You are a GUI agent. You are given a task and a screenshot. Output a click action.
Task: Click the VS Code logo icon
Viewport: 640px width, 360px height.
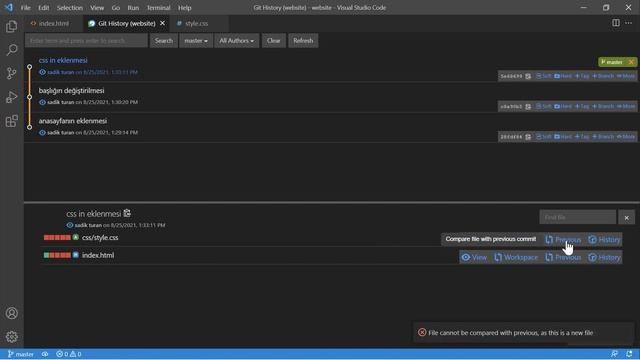[x=9, y=7]
